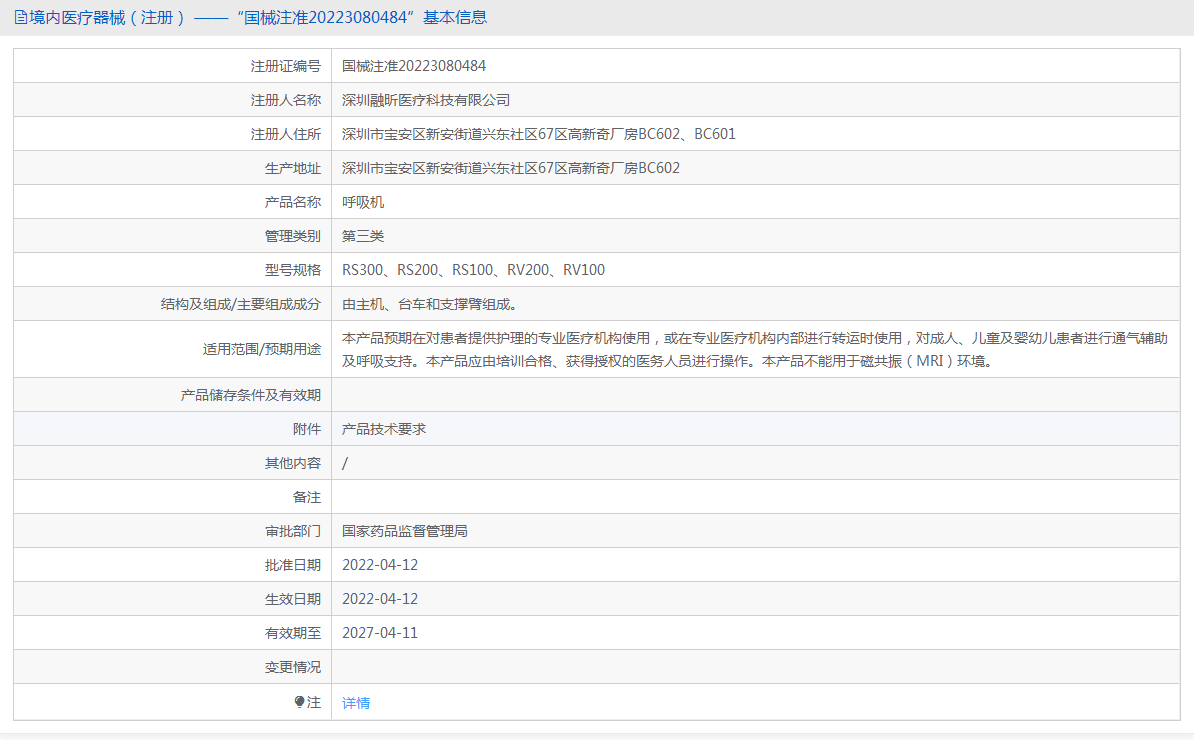Image resolution: width=1194 pixels, height=740 pixels.
Task: Click the lightbulb icon beside 注
Action: click(299, 702)
